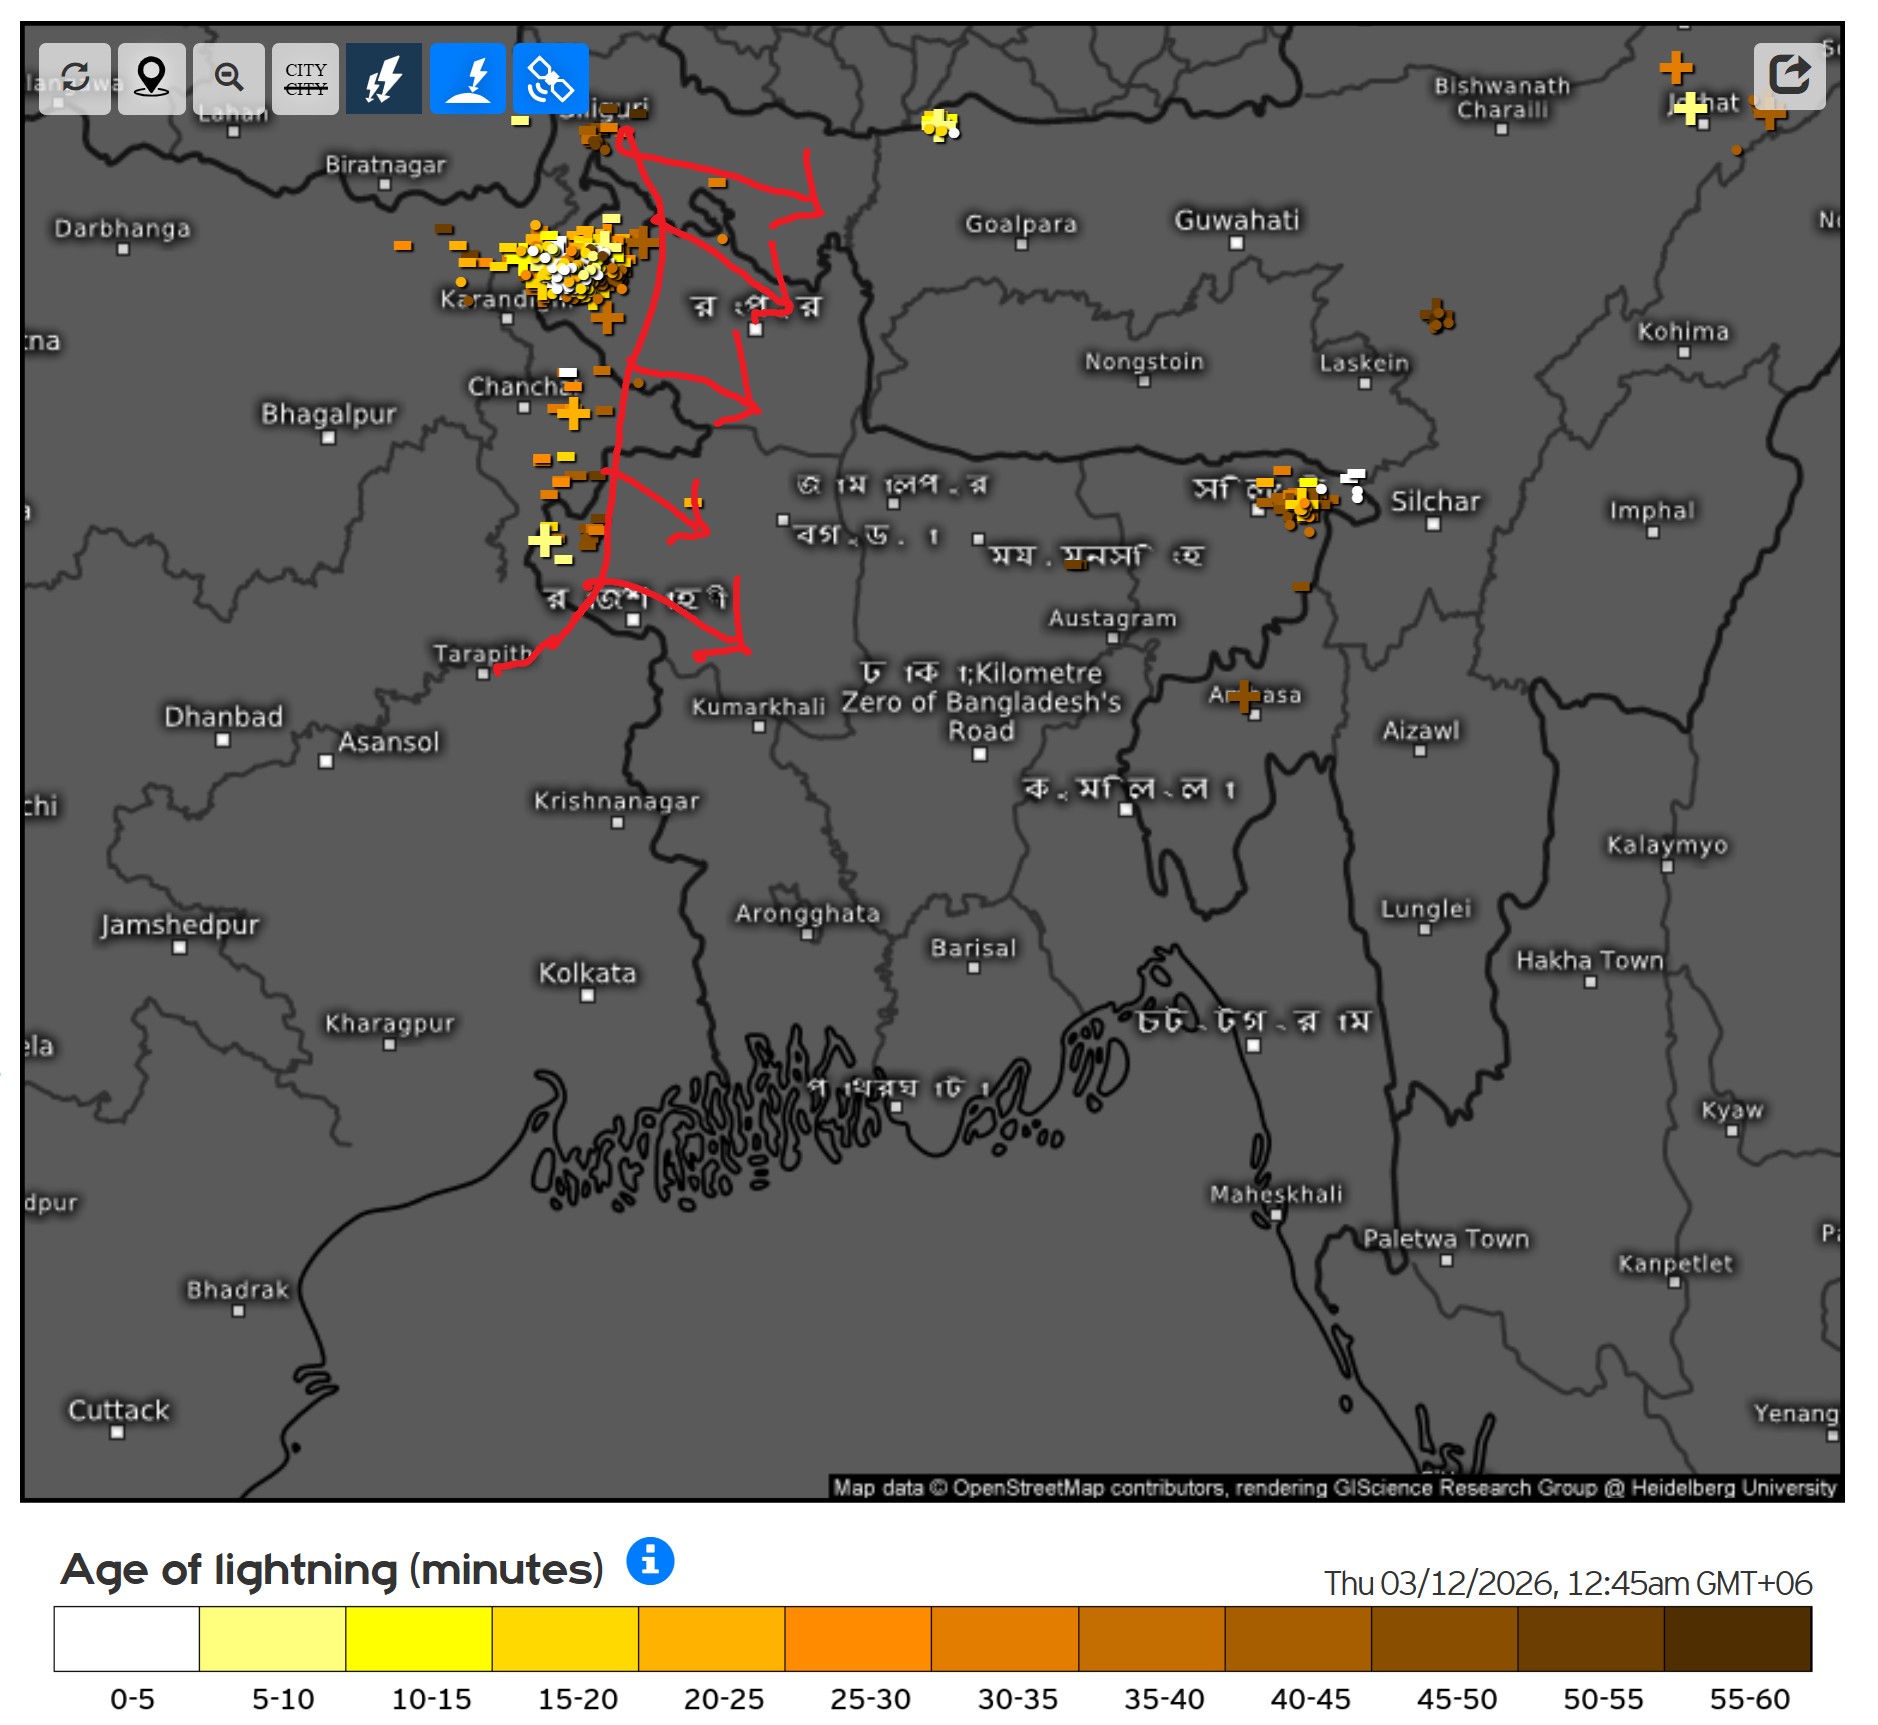1878x1725 pixels.
Task: Click the Heidelberg University attribution text
Action: pos(1733,1488)
